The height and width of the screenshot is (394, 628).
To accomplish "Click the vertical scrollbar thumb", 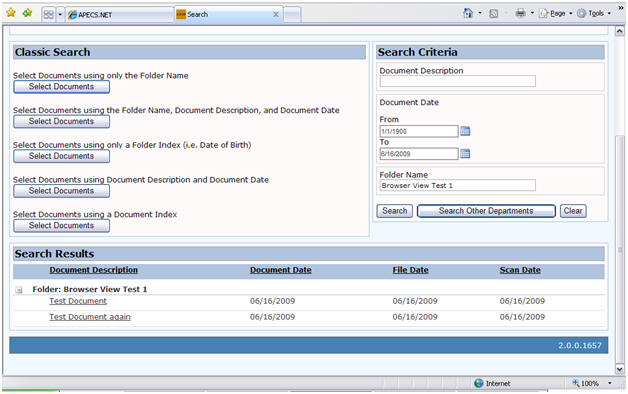I will (x=620, y=250).
